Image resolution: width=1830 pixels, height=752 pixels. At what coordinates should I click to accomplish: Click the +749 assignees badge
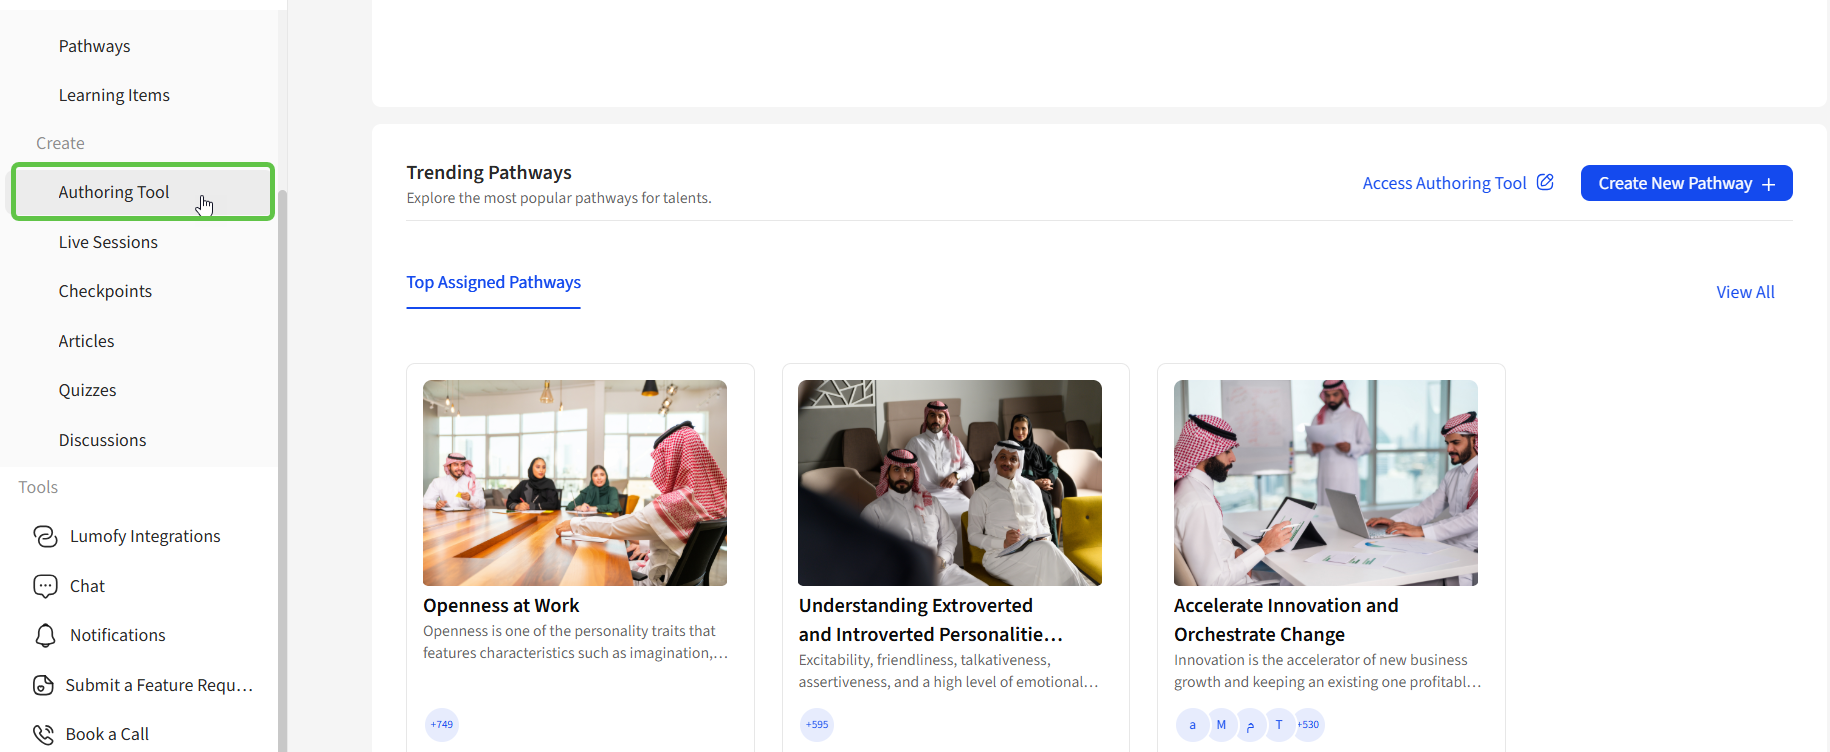click(x=441, y=725)
